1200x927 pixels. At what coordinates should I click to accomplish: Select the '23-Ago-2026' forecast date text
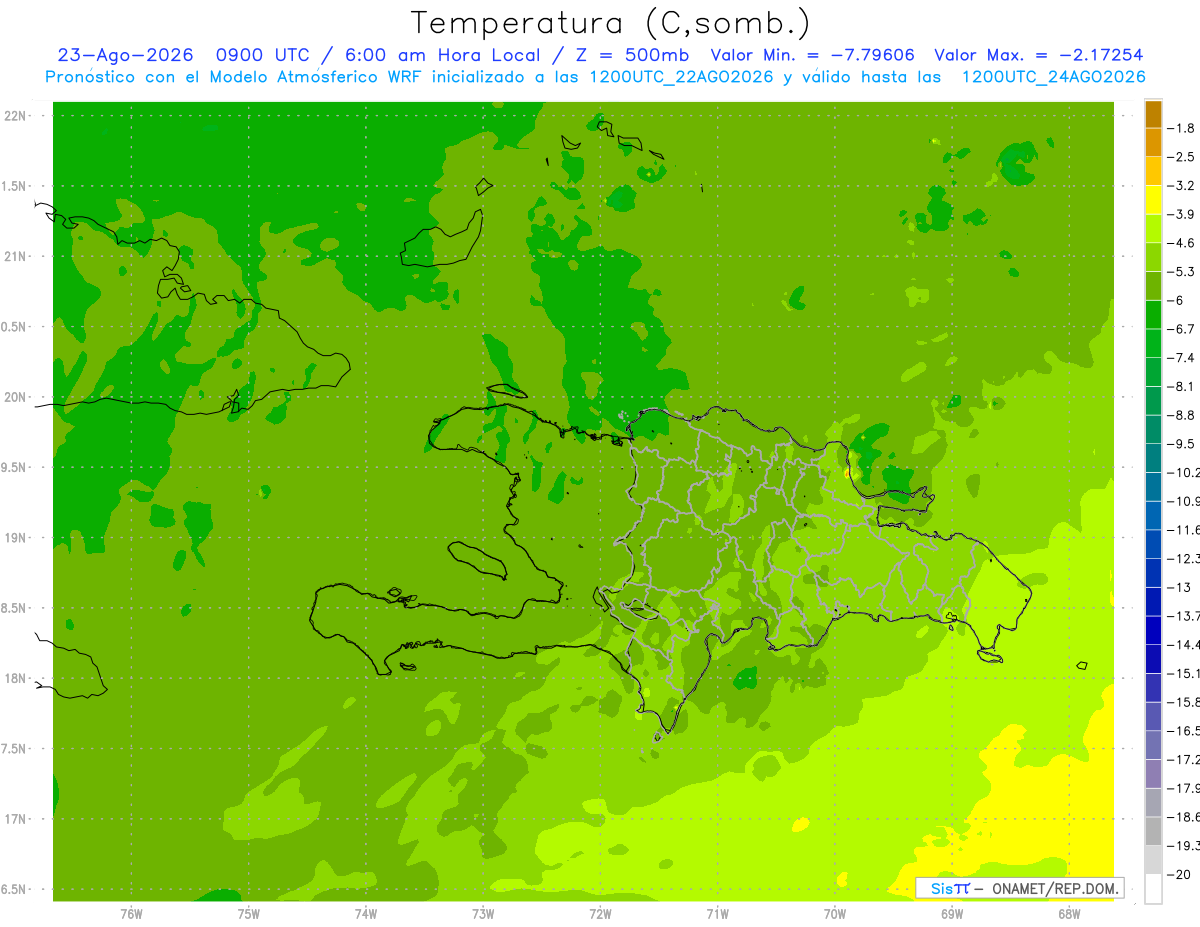pyautogui.click(x=124, y=56)
